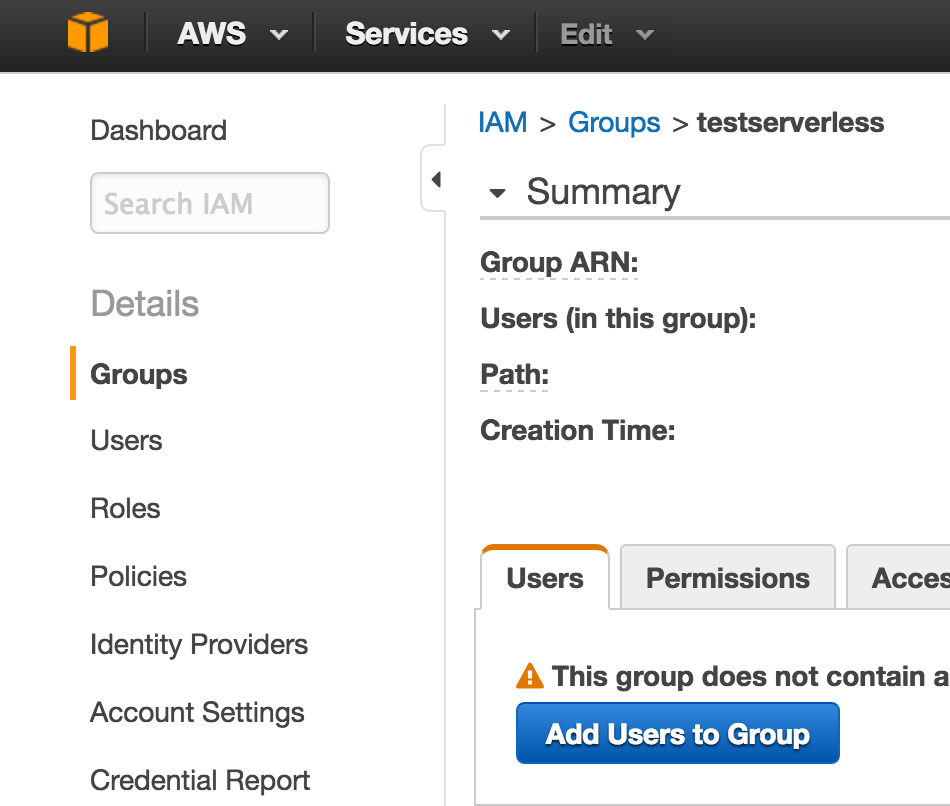The height and width of the screenshot is (806, 950).
Task: Go to Policies in the sidebar
Action: (138, 576)
